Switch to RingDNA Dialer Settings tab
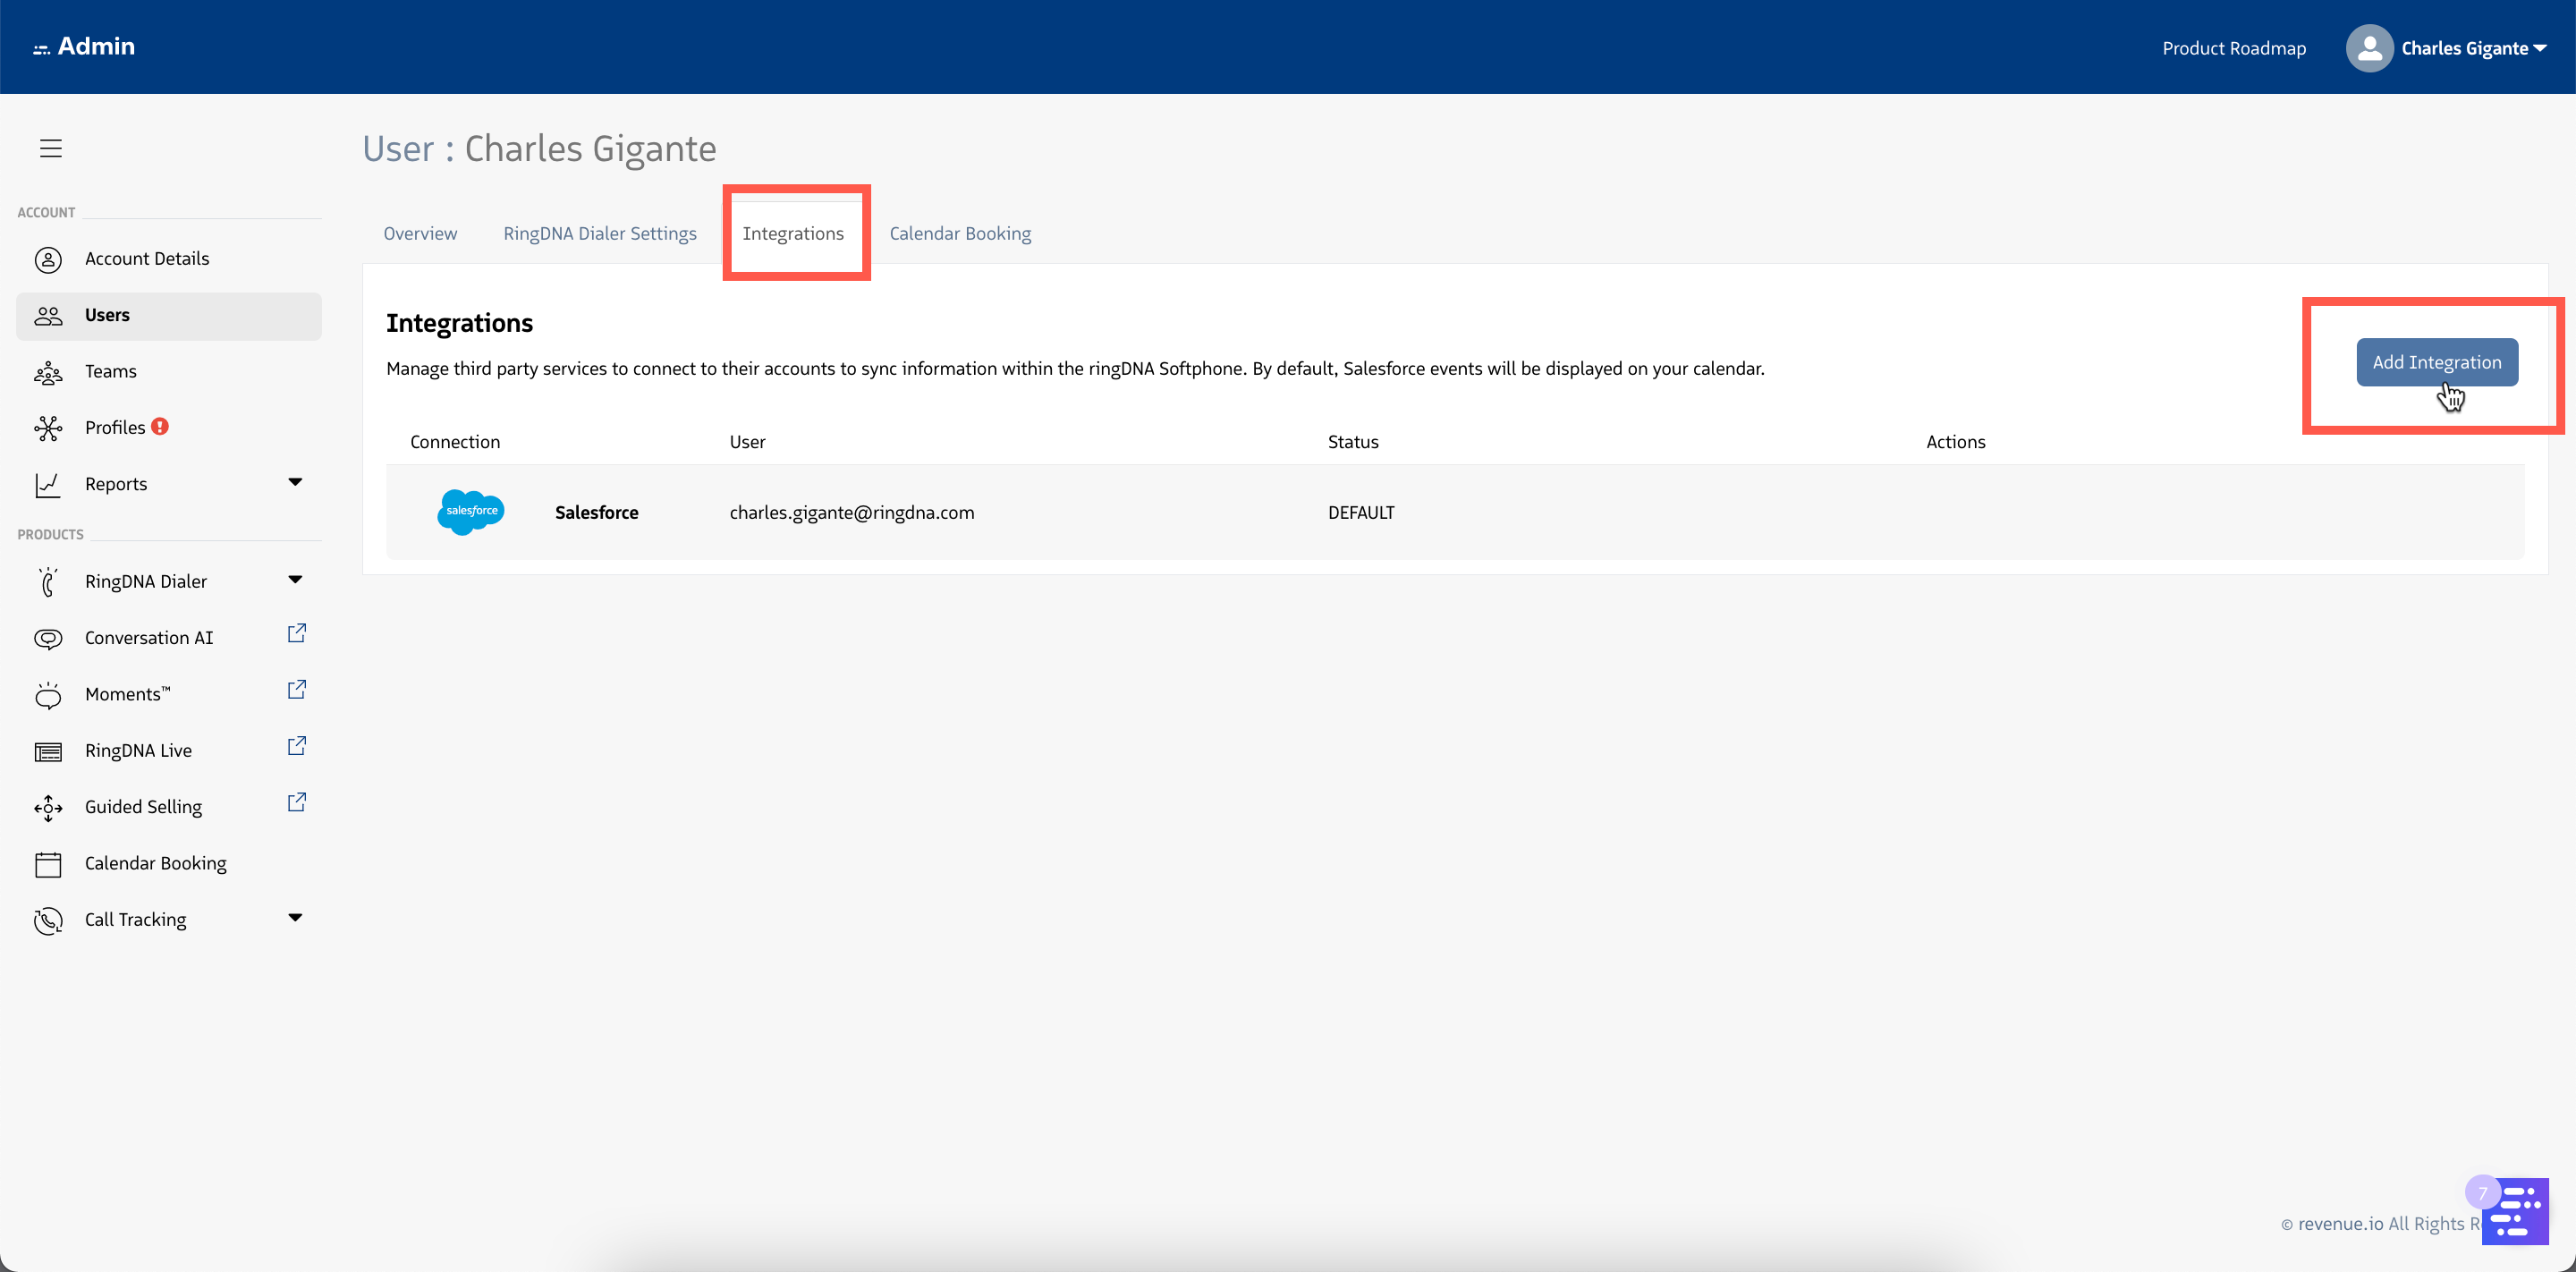Viewport: 2576px width, 1272px height. pyautogui.click(x=600, y=233)
